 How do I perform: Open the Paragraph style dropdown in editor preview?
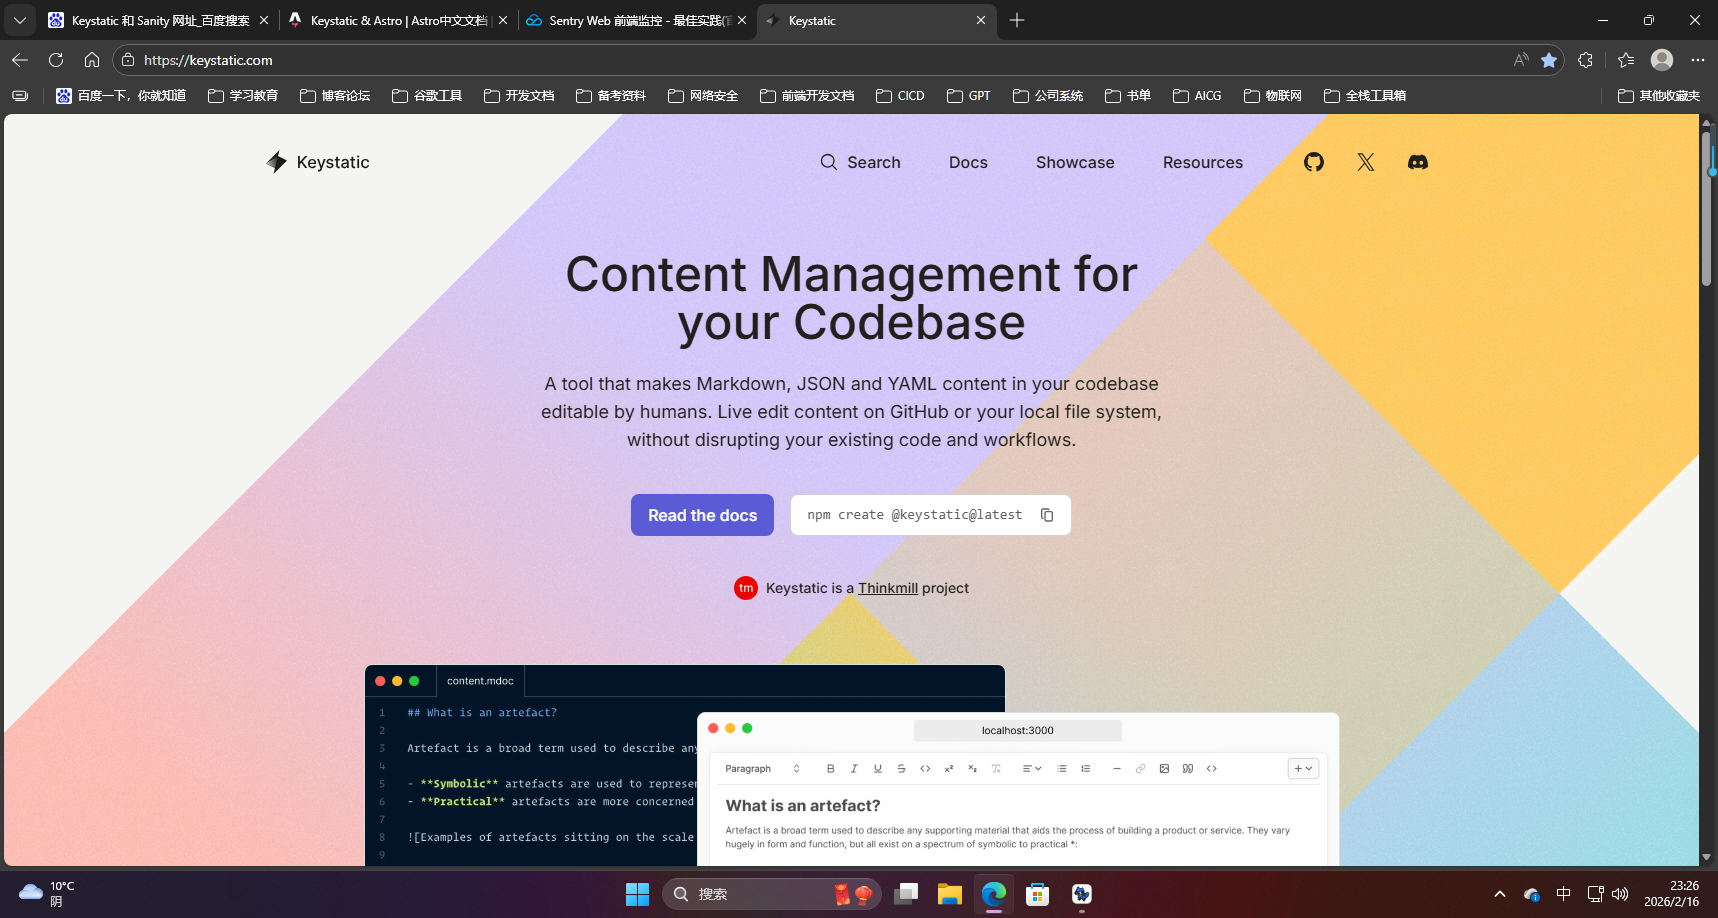(x=762, y=769)
